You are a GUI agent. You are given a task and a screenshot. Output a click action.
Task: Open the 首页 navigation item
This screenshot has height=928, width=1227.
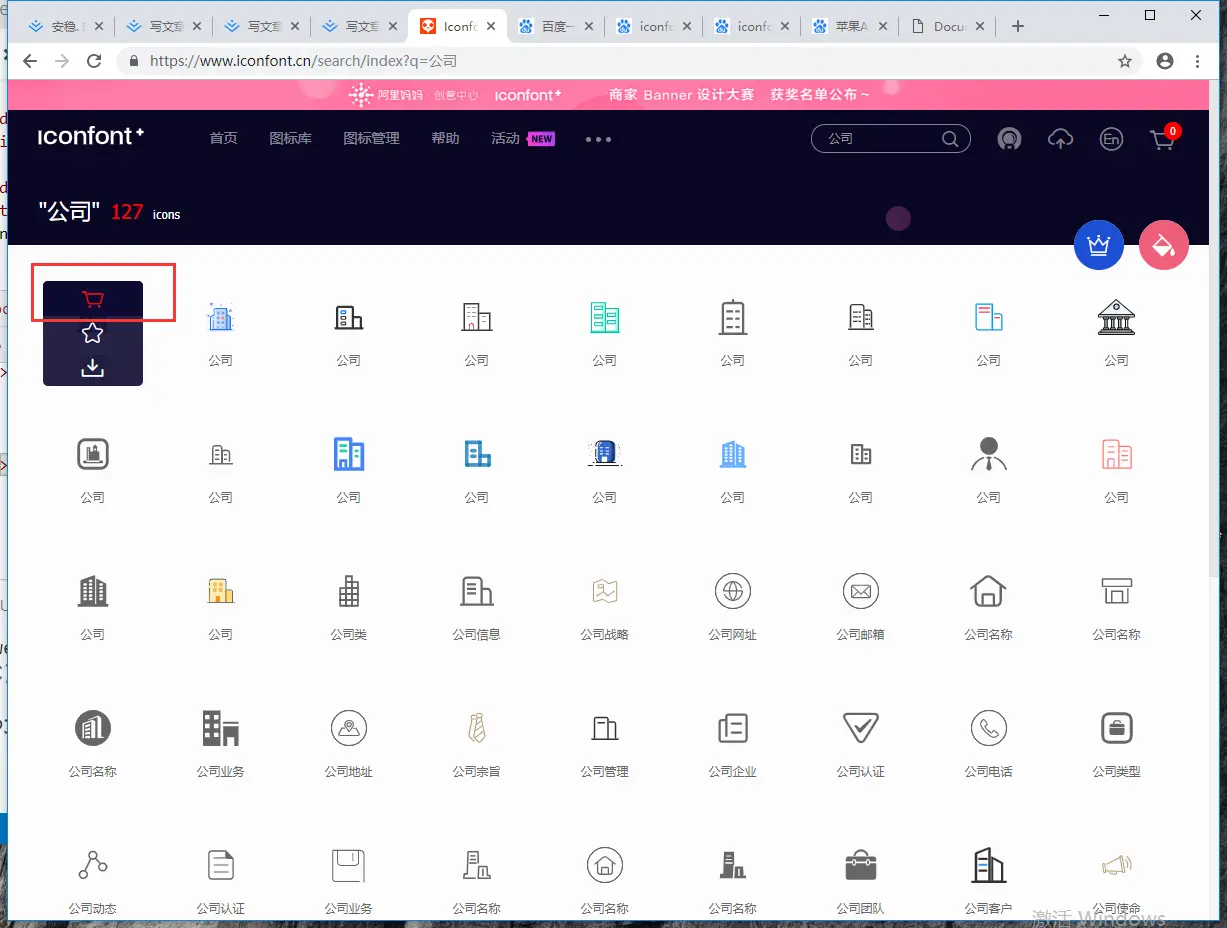pos(223,139)
